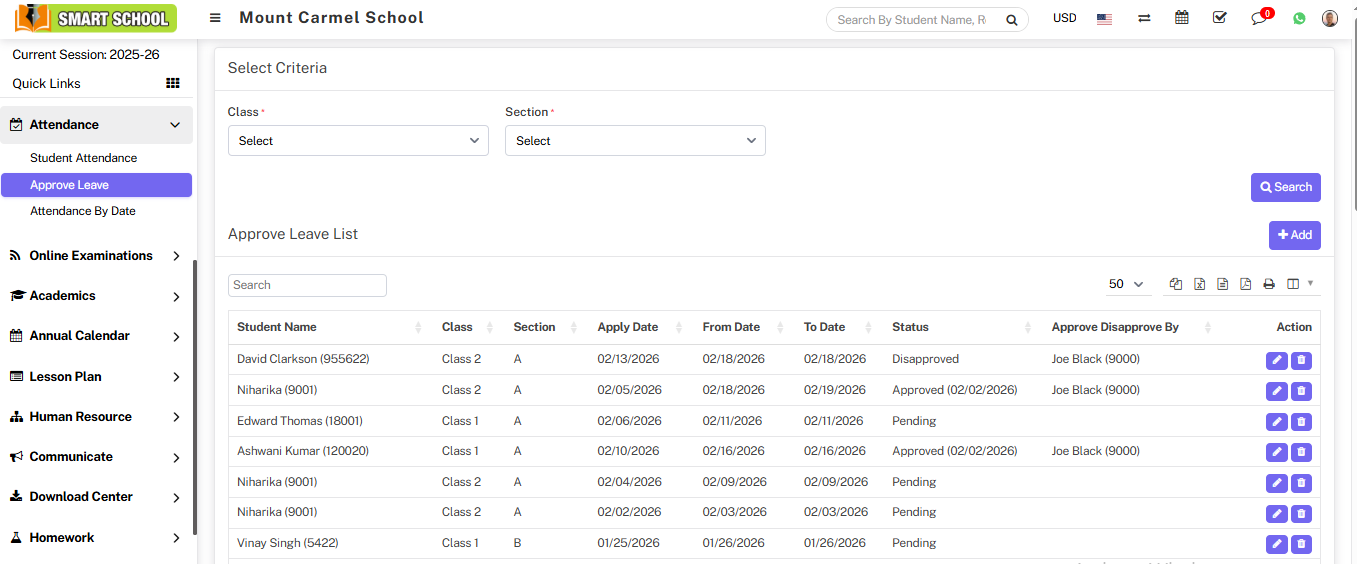
Task: Change the rows-per-page 50 dropdown
Action: coord(1126,284)
